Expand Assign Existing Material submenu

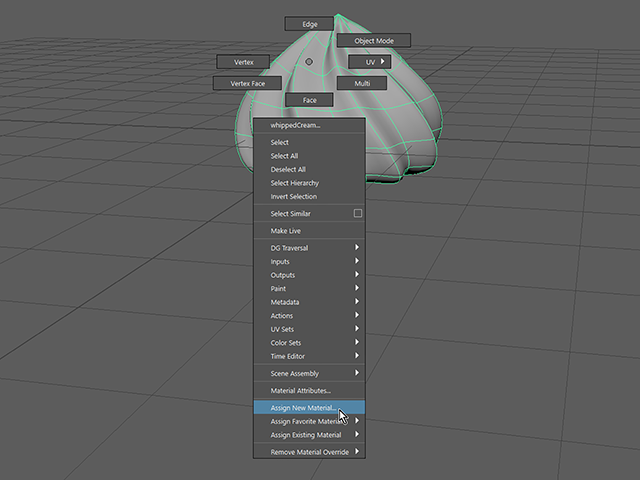click(x=309, y=435)
